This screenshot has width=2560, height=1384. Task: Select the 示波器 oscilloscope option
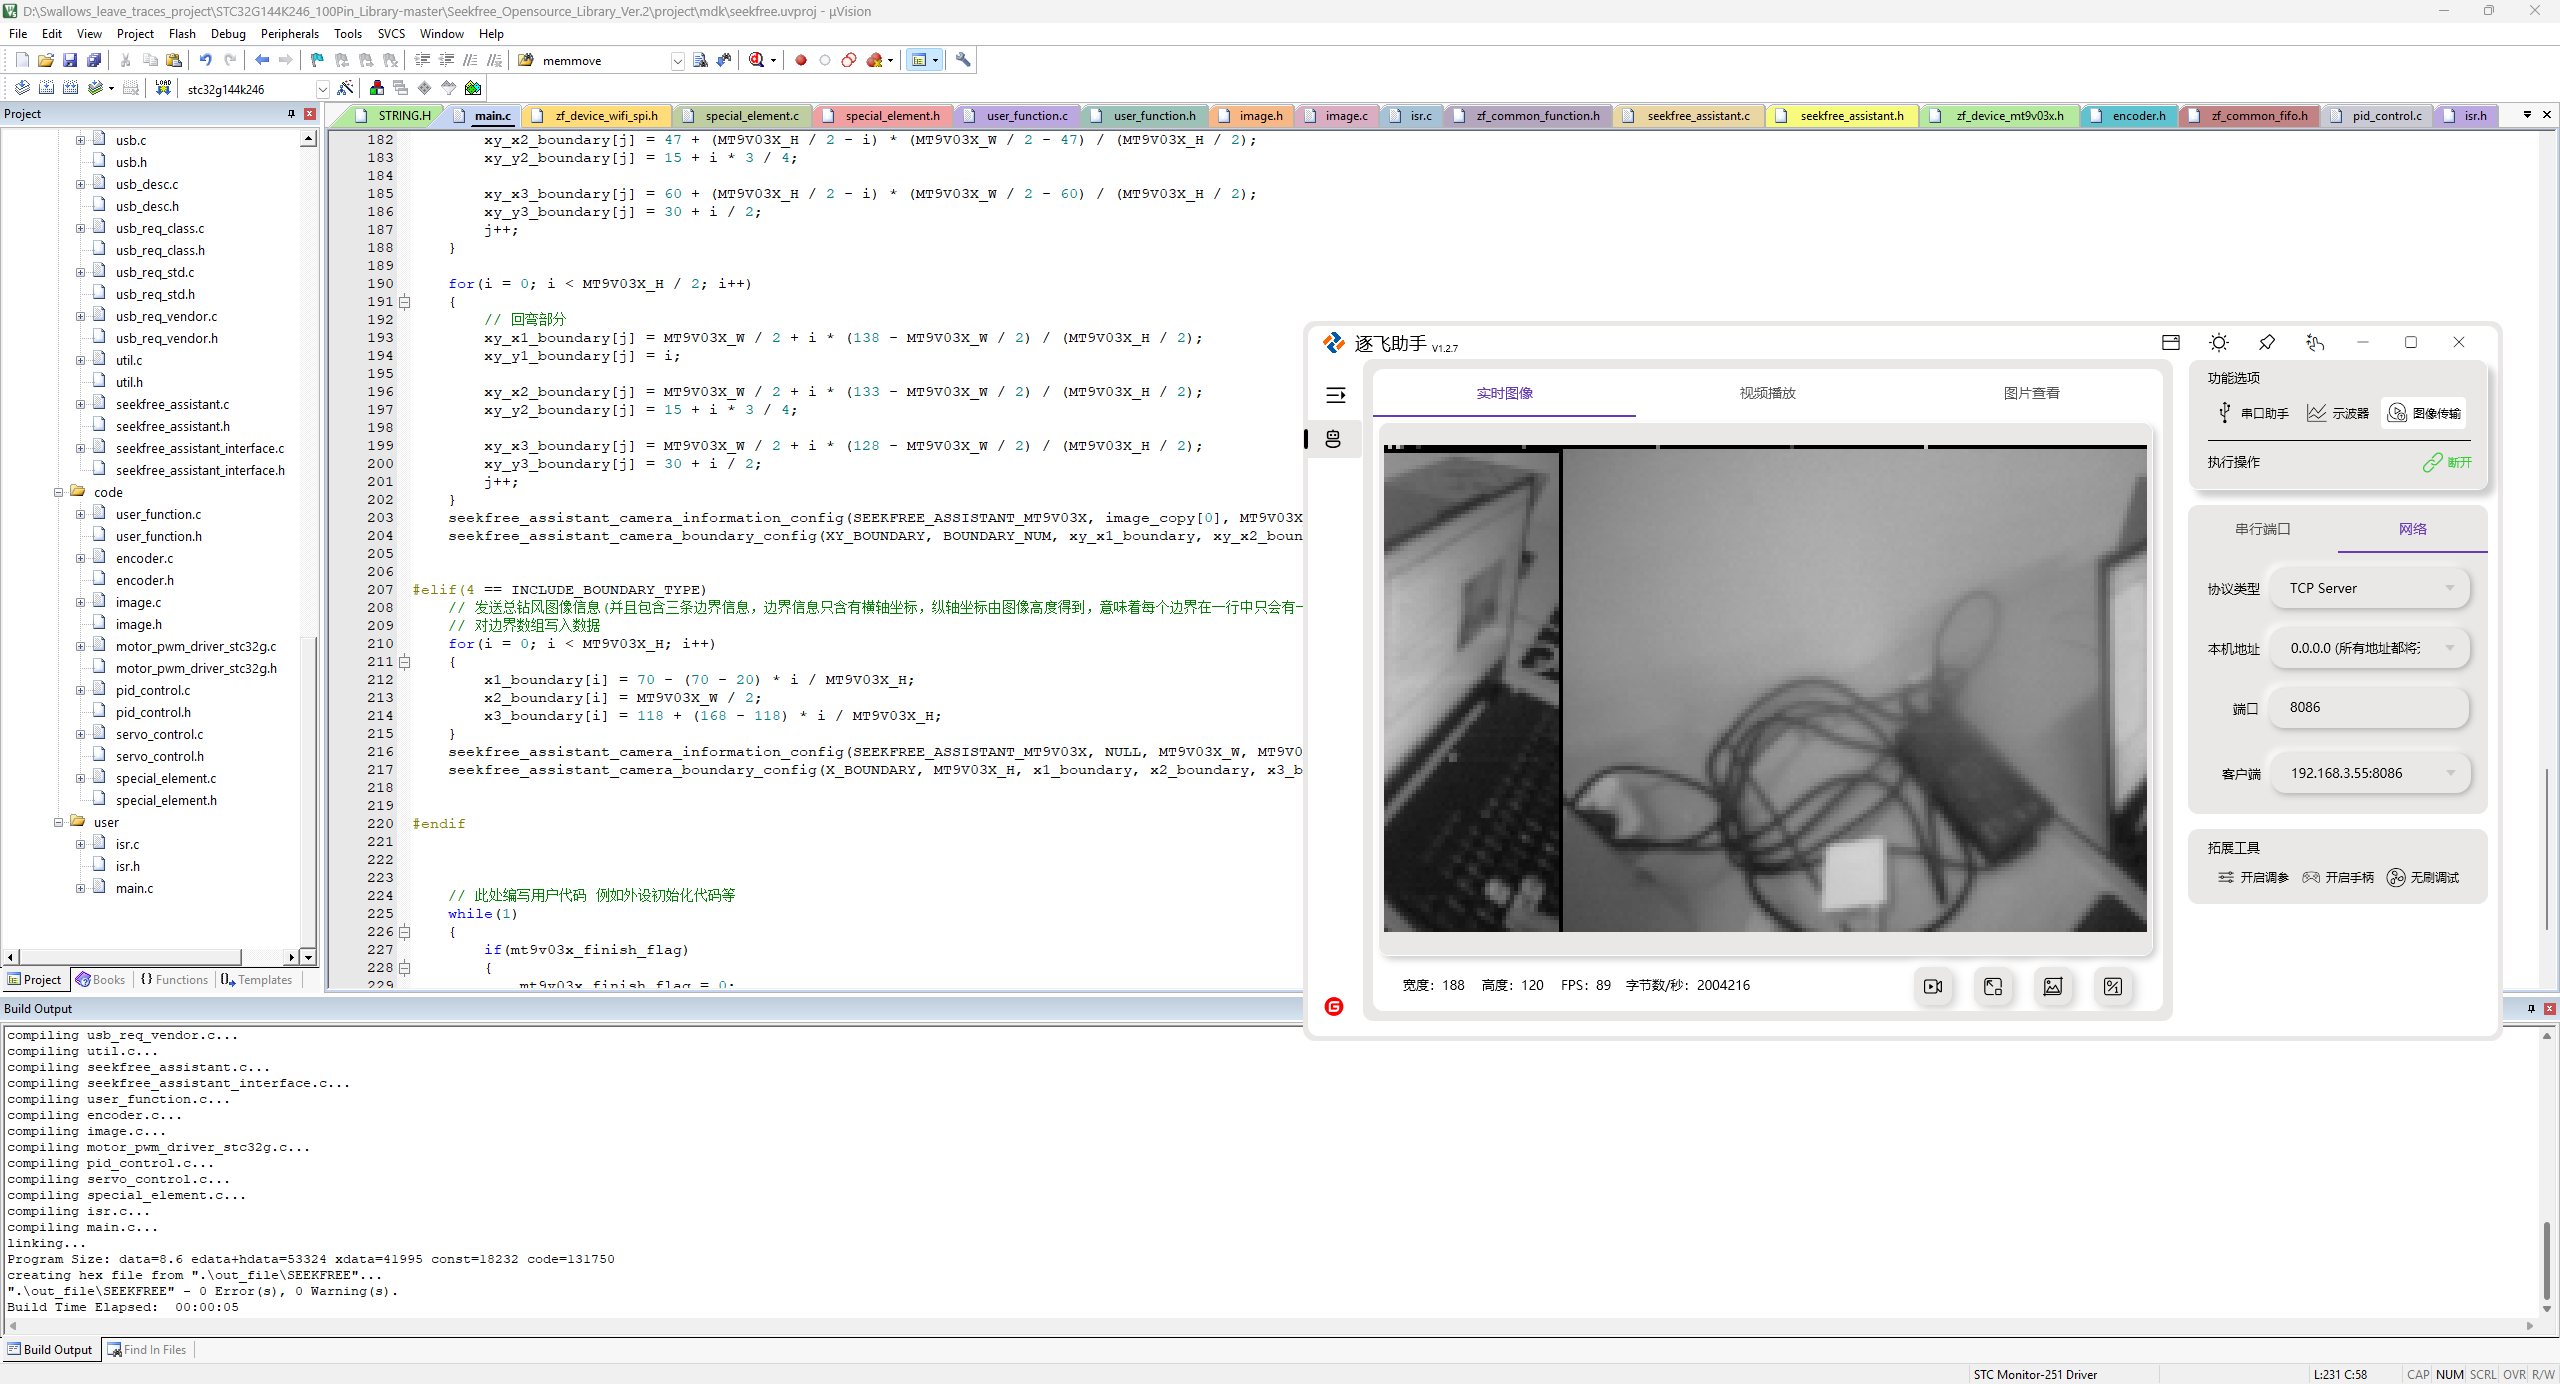click(2338, 413)
